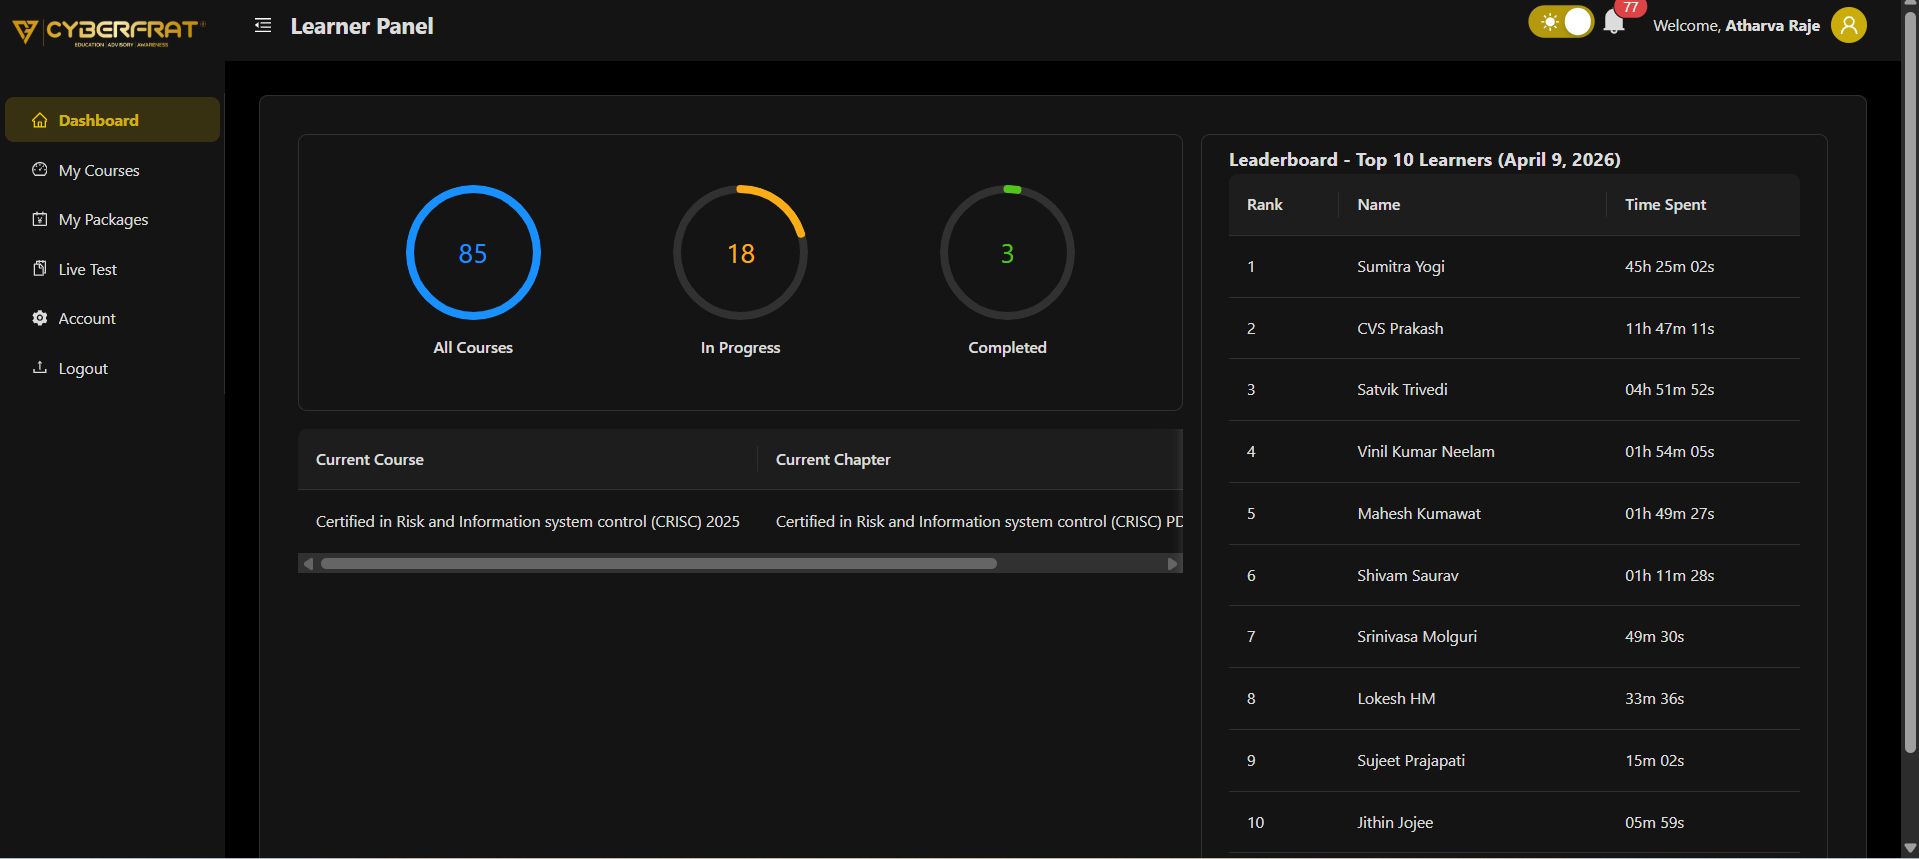1919x859 pixels.
Task: Click the All Courses label
Action: coord(473,347)
